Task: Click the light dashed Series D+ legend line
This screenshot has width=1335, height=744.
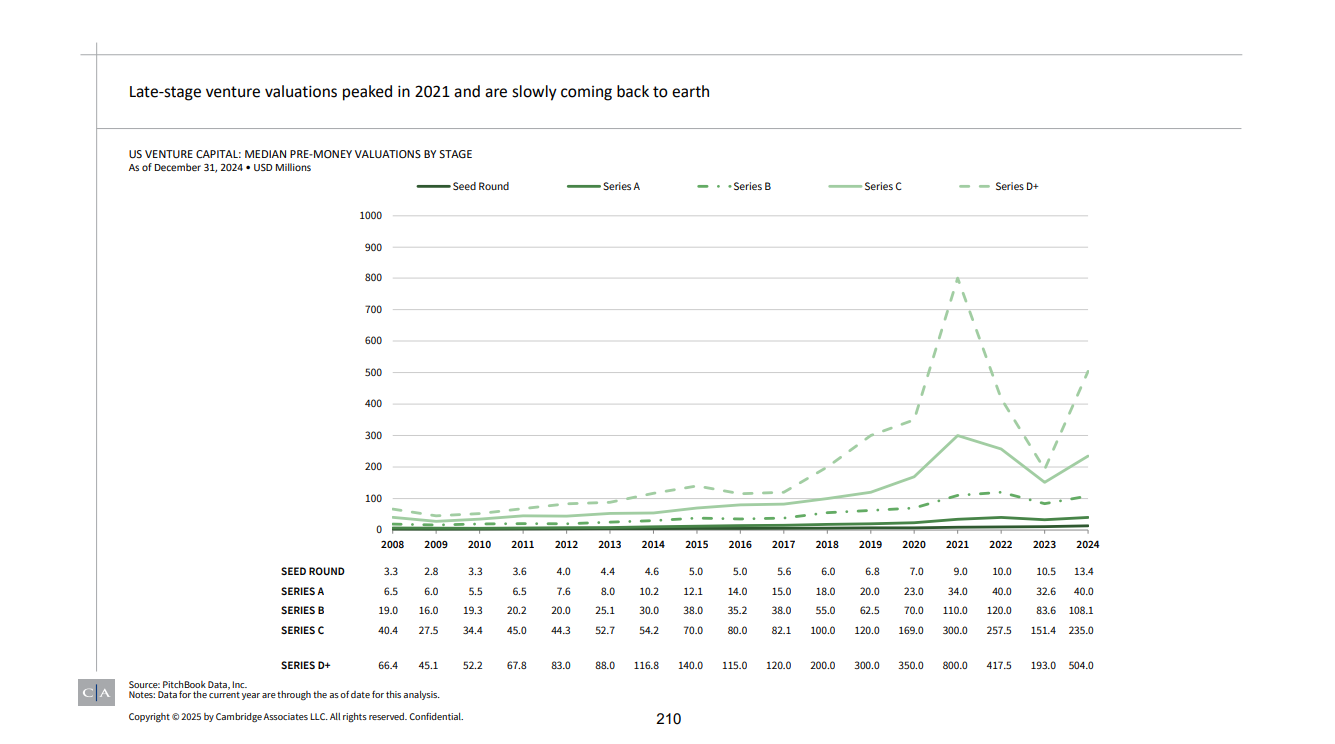Action: click(975, 187)
